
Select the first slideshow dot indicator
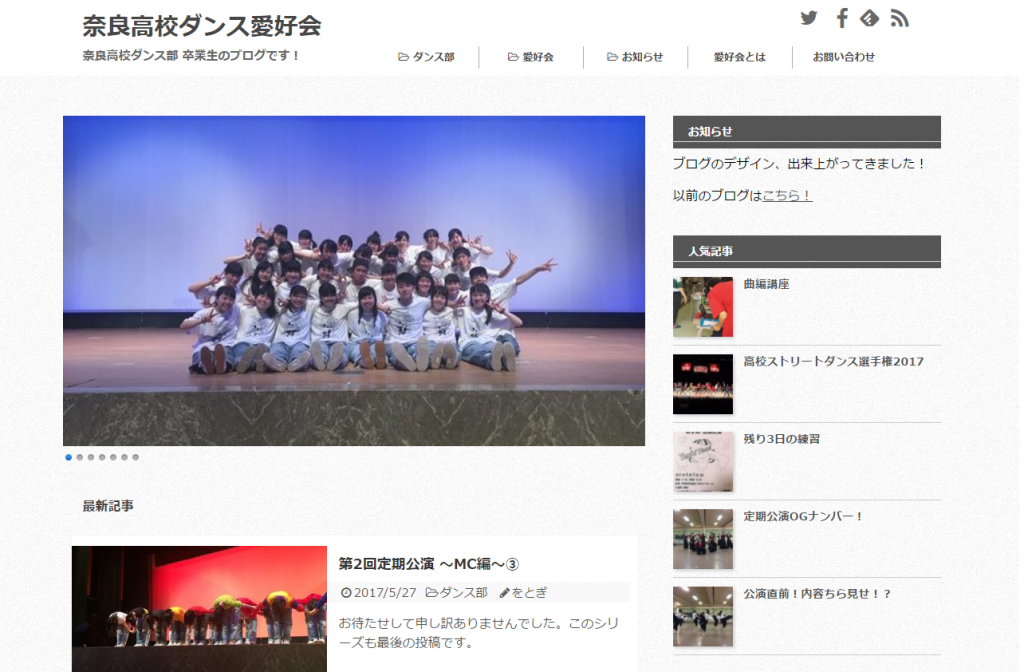[69, 457]
